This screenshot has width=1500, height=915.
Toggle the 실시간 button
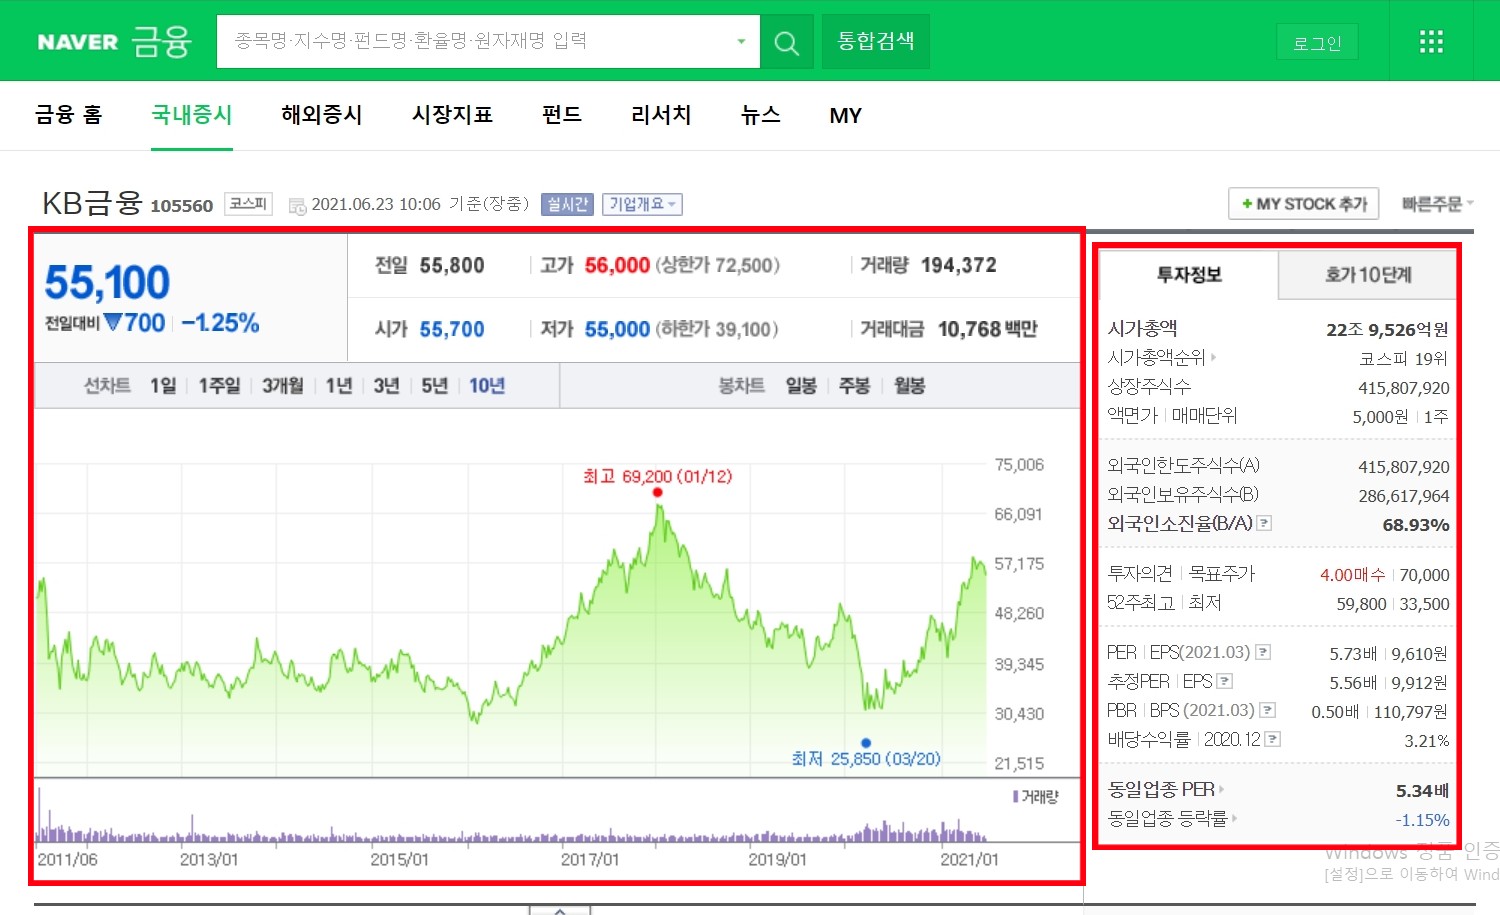coord(567,204)
